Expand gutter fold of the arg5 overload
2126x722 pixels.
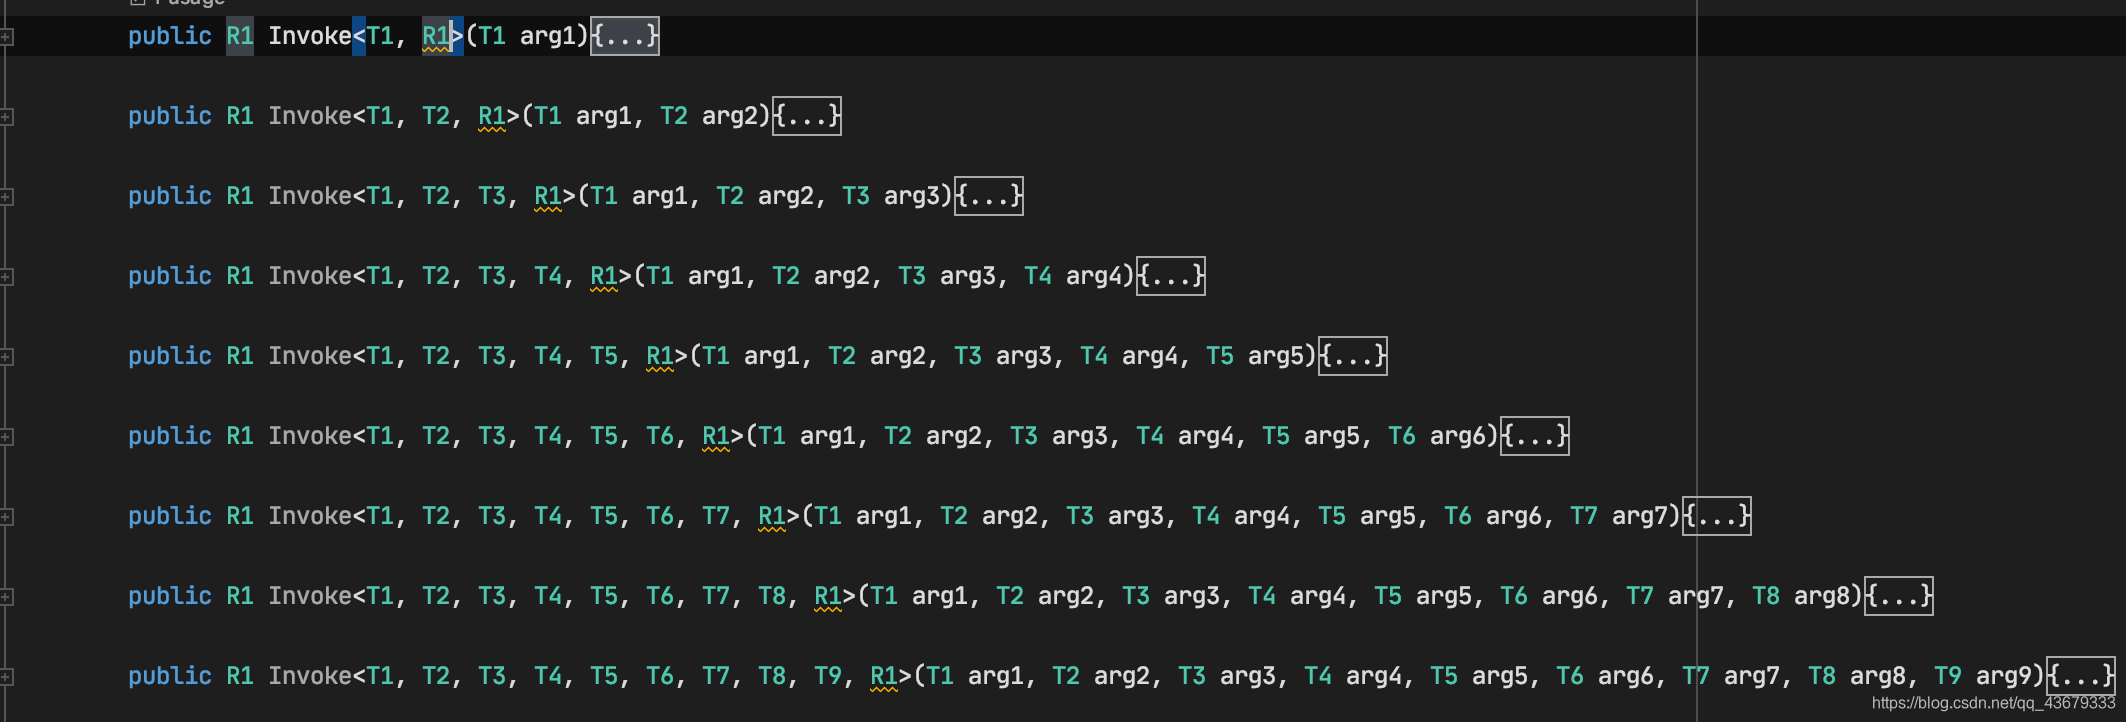pos(6,357)
